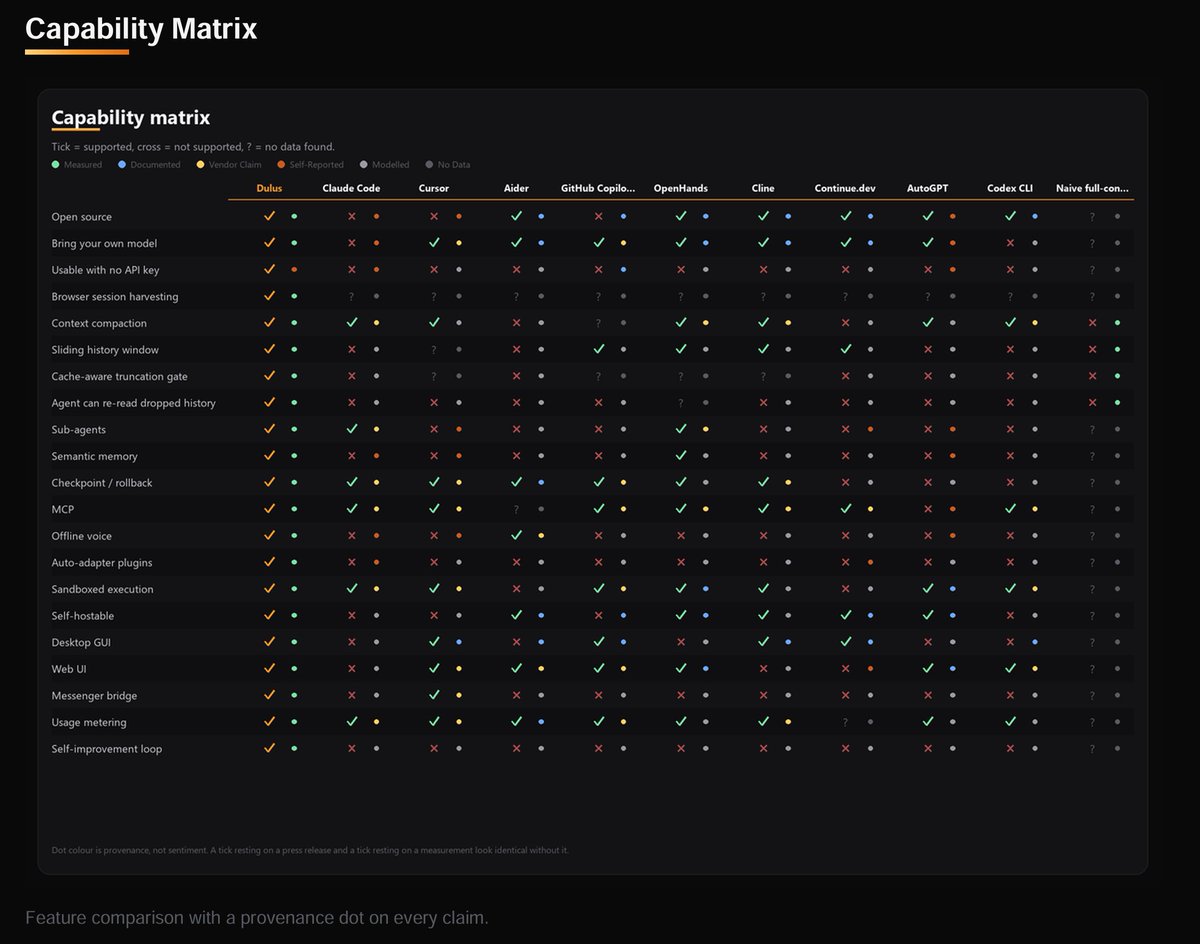
Task: Click Agent can re-read dropped history label
Action: pos(134,403)
